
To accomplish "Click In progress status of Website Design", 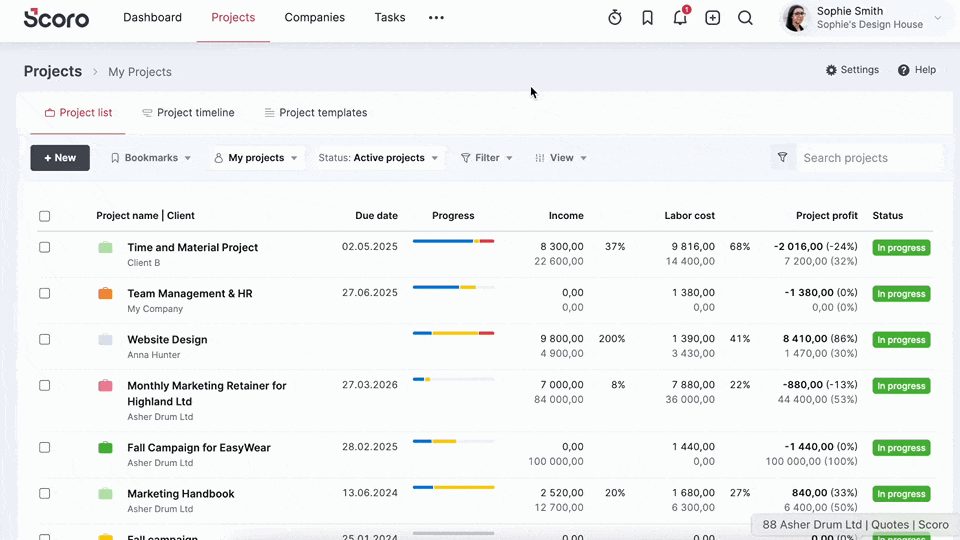I will tap(901, 340).
